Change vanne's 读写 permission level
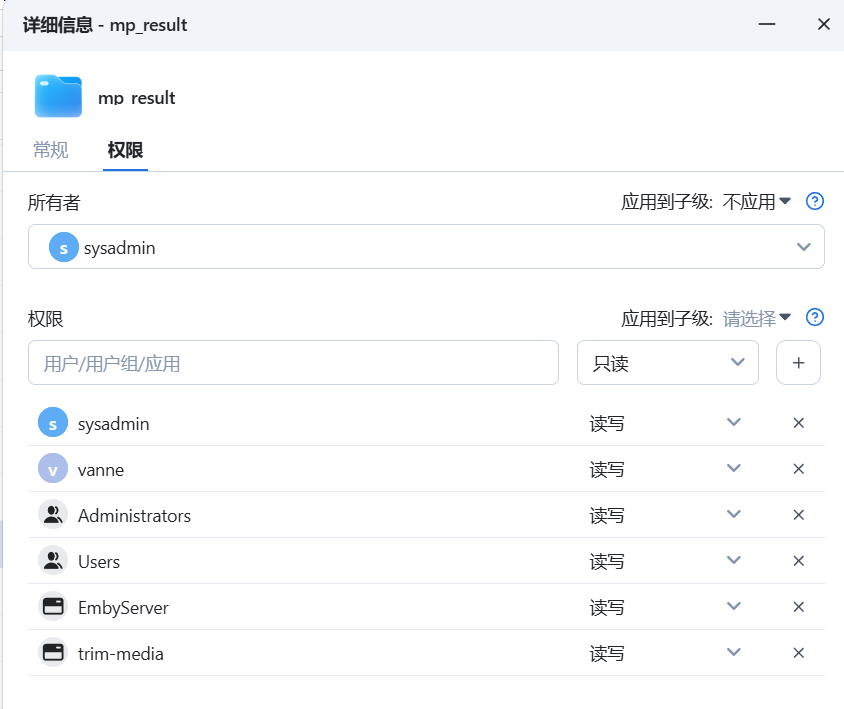844x709 pixels. coord(733,469)
